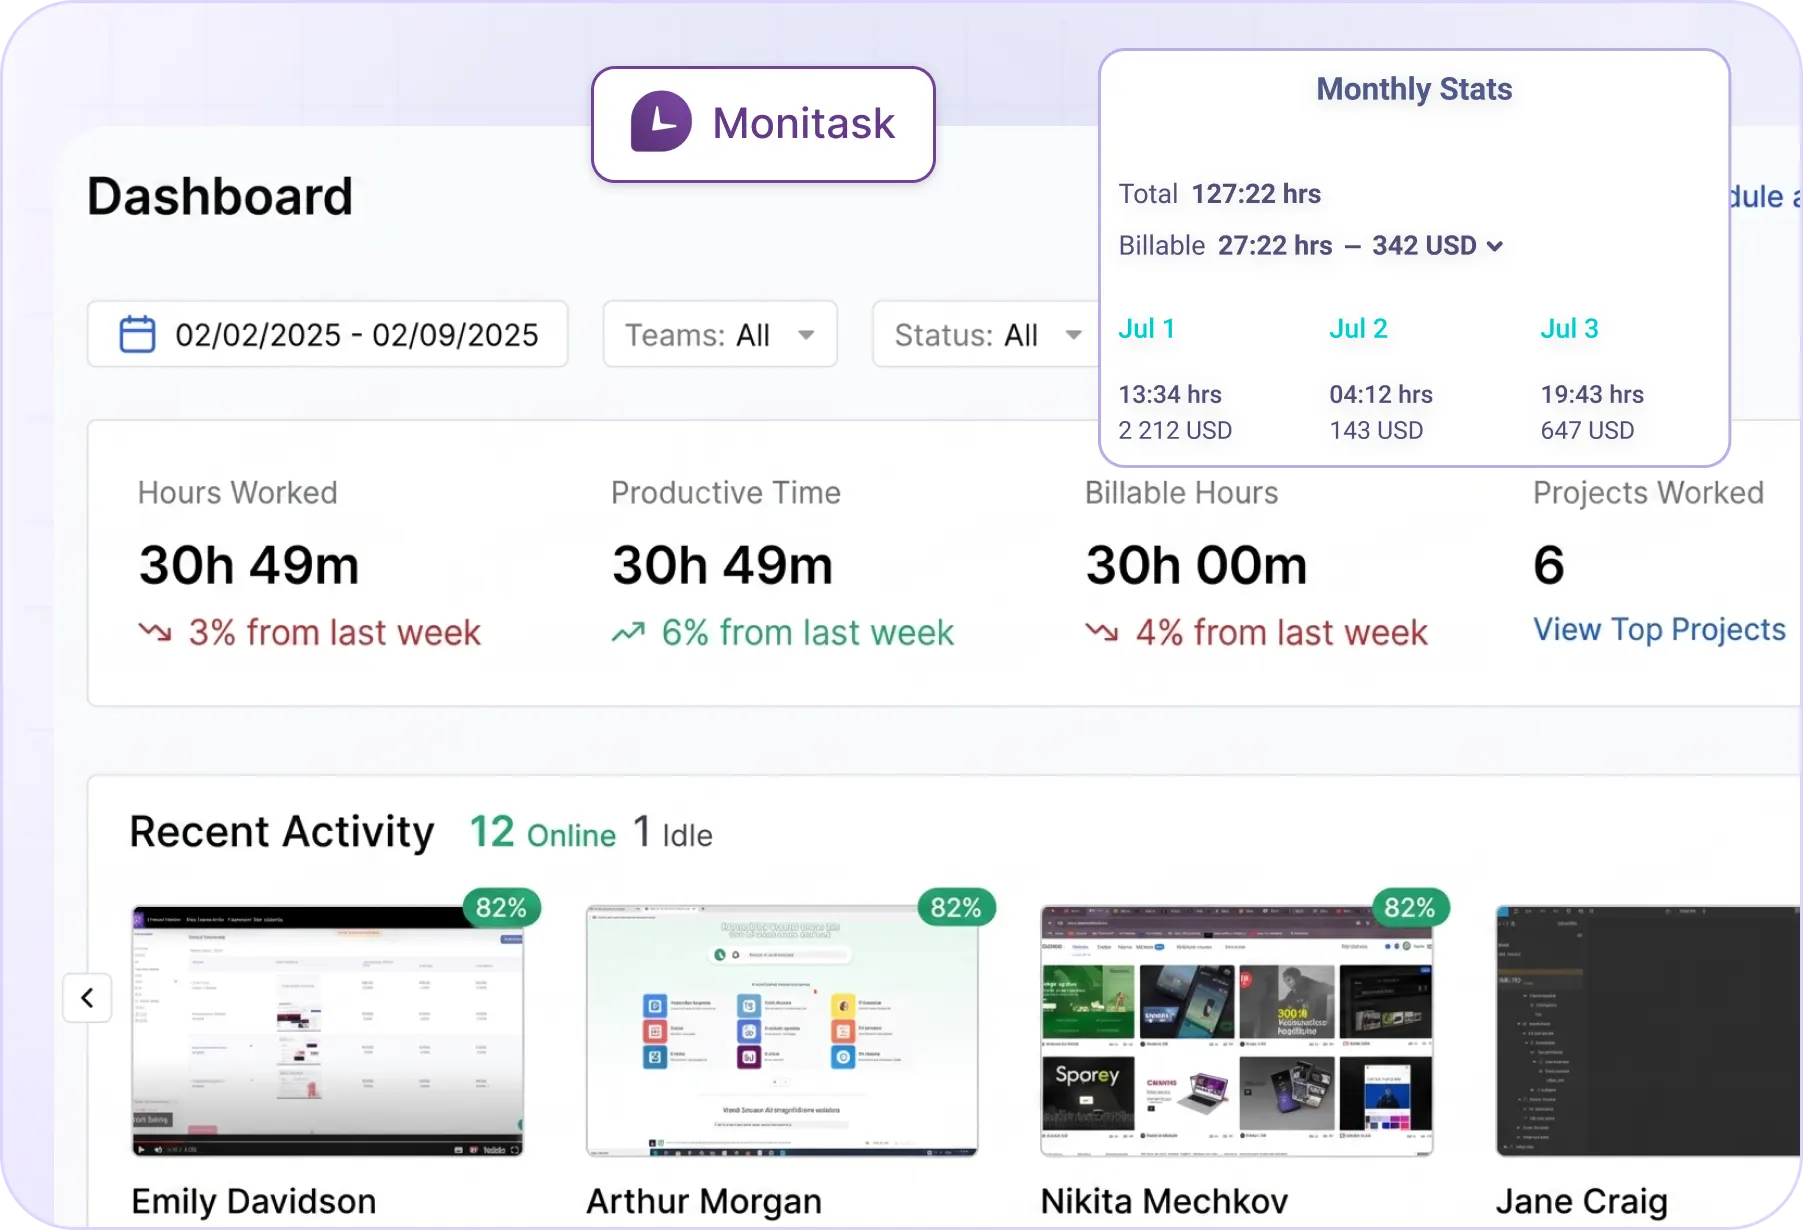The height and width of the screenshot is (1230, 1803).
Task: Click 2 212 USD amount
Action: tap(1175, 430)
